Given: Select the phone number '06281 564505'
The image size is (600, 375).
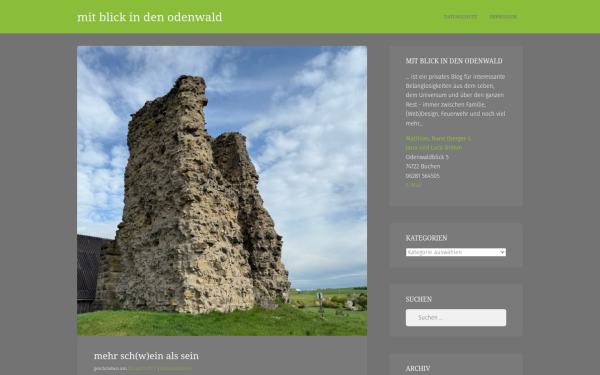Looking at the screenshot, I should pyautogui.click(x=423, y=176).
